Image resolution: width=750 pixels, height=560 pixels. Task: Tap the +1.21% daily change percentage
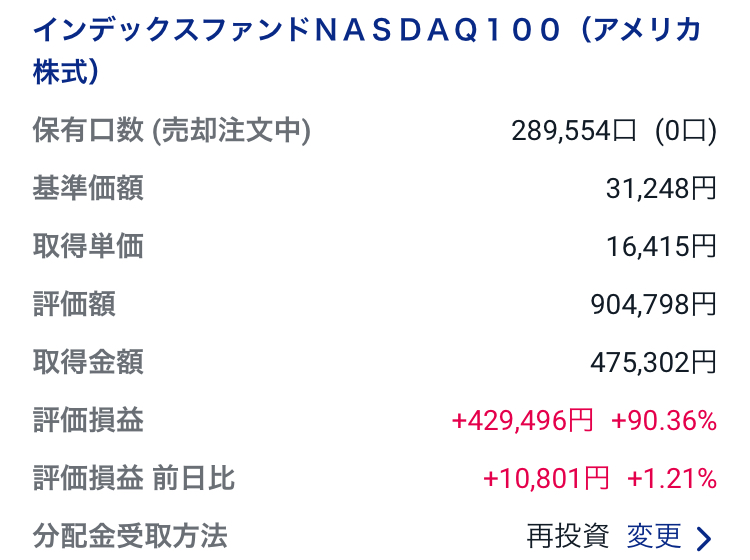point(672,479)
